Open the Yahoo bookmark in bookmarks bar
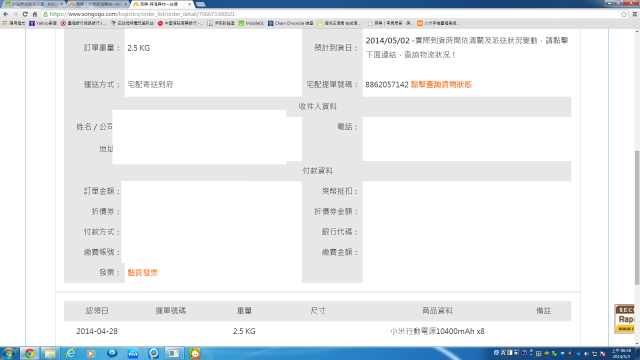Image resolution: width=640 pixels, height=360 pixels. click(x=43, y=23)
